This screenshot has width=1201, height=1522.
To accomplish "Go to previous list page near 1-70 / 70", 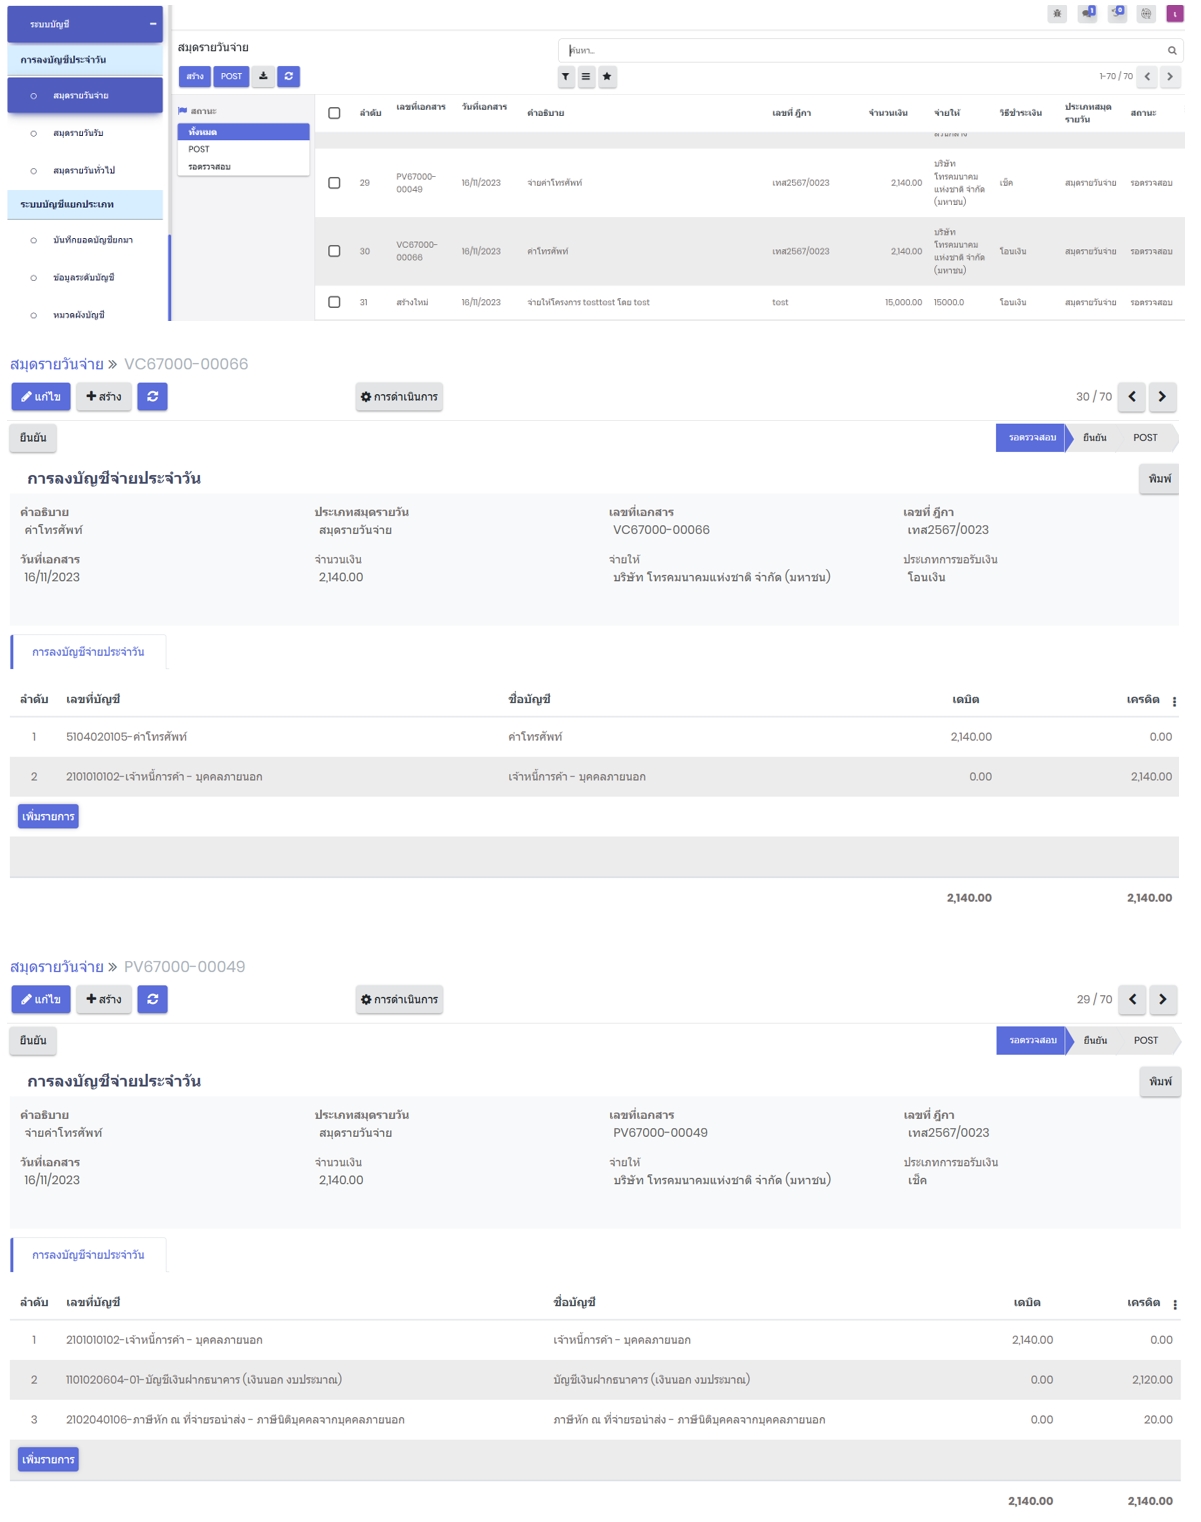I will coord(1148,76).
